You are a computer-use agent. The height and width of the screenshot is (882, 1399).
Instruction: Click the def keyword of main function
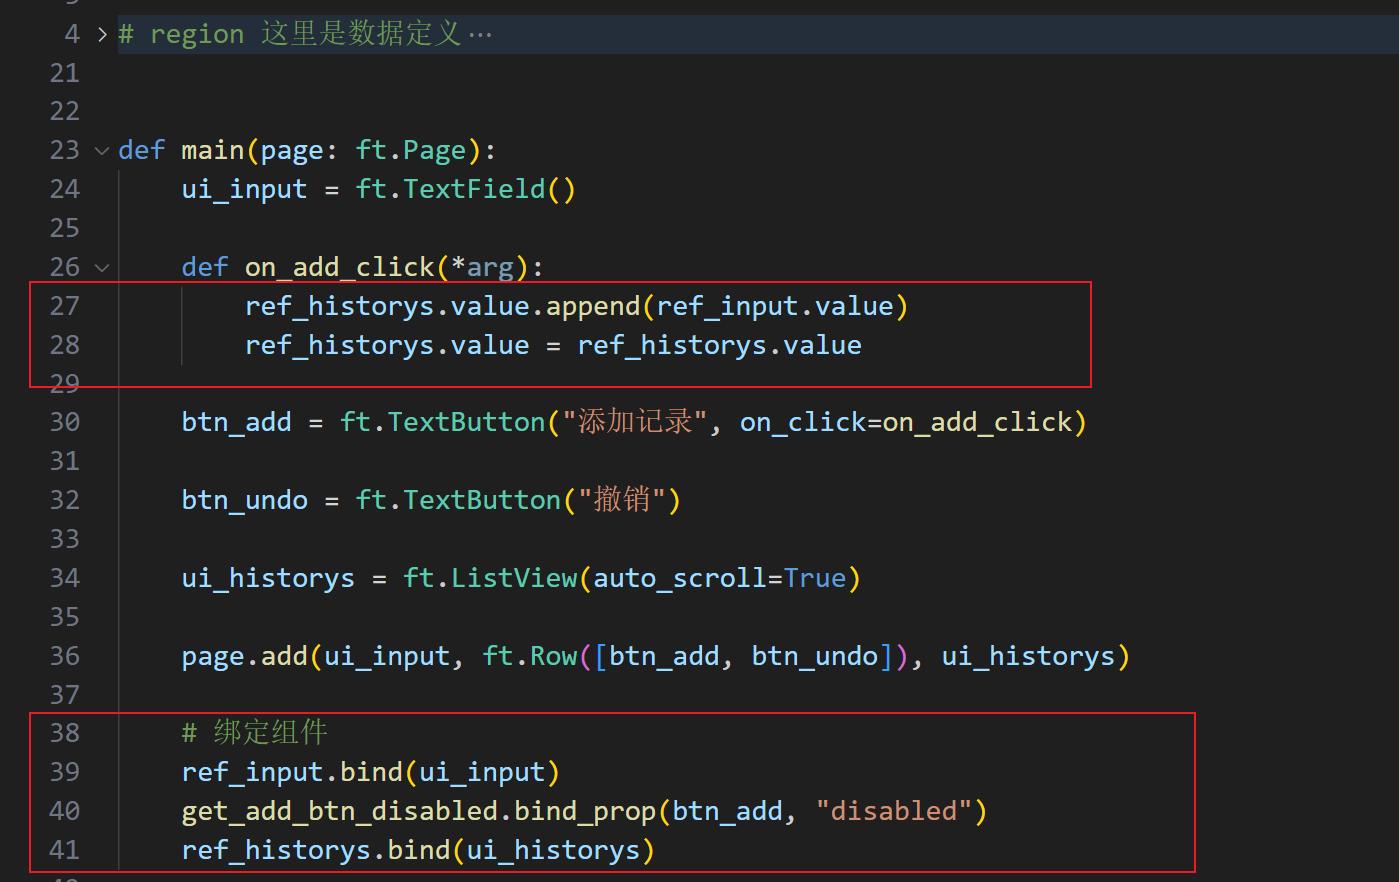[x=141, y=149]
